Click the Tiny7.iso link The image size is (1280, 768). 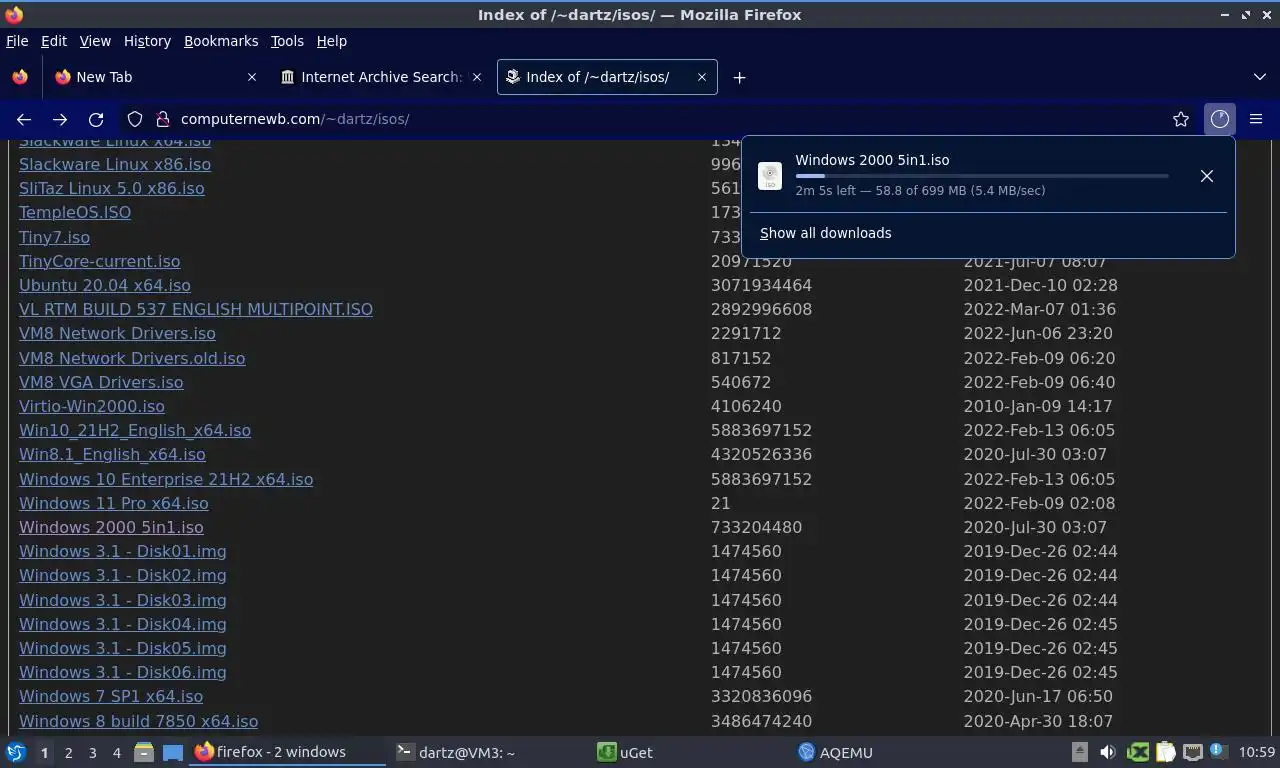tap(54, 237)
